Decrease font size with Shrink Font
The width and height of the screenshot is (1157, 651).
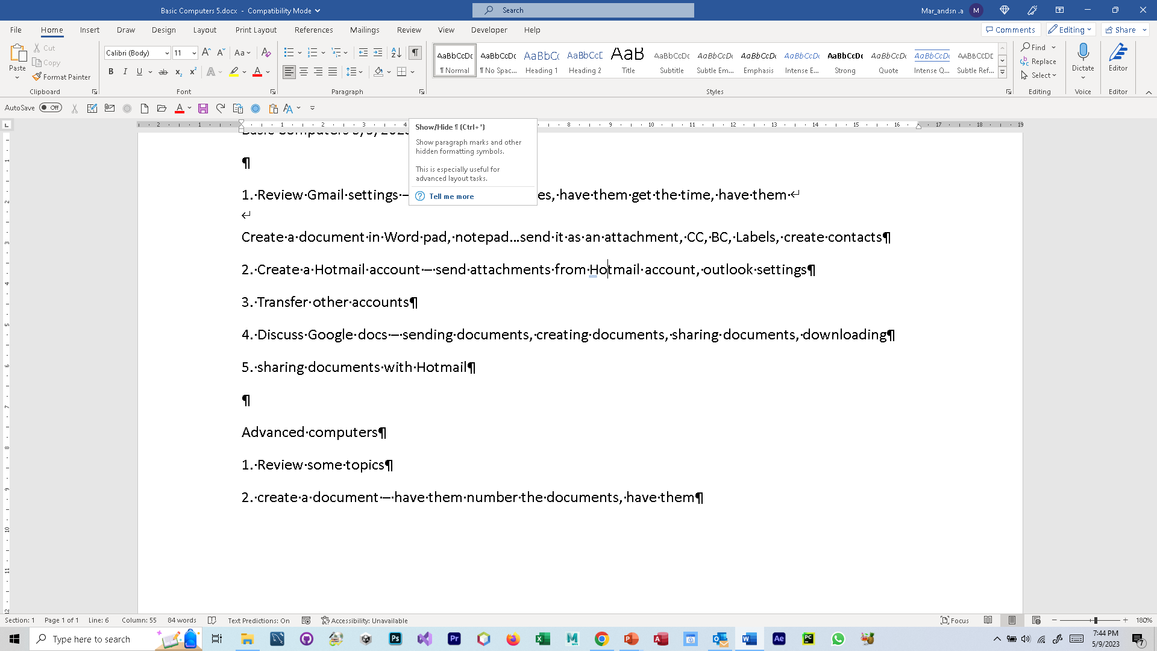coord(221,52)
